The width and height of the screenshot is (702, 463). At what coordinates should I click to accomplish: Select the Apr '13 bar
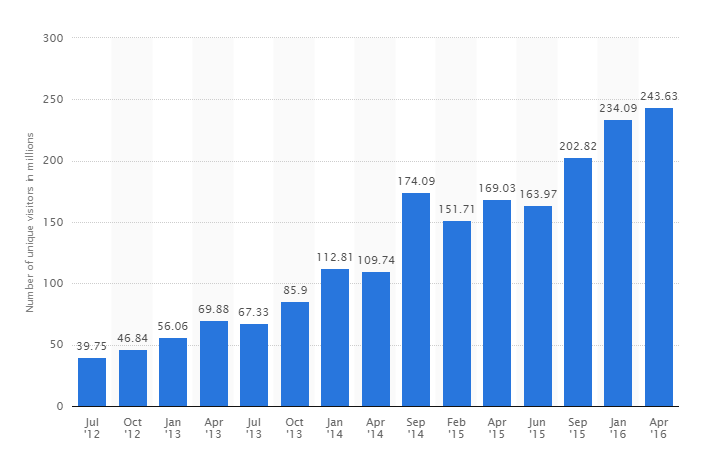click(213, 364)
